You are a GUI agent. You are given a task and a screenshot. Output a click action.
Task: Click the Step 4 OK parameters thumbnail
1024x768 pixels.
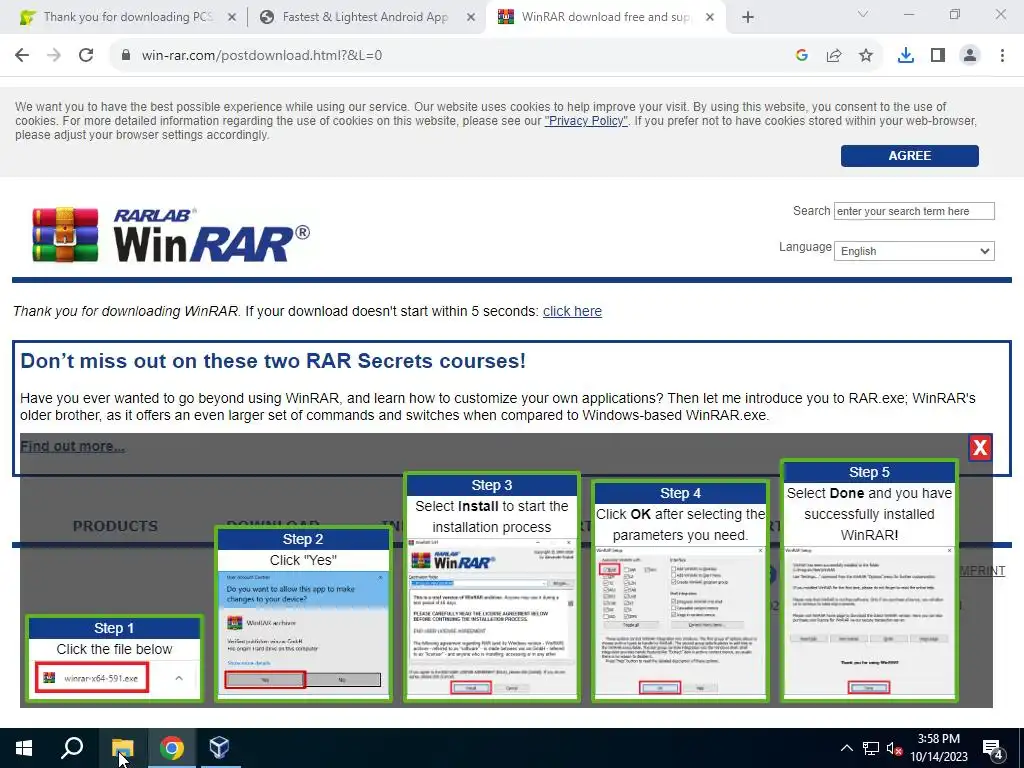pos(680,591)
